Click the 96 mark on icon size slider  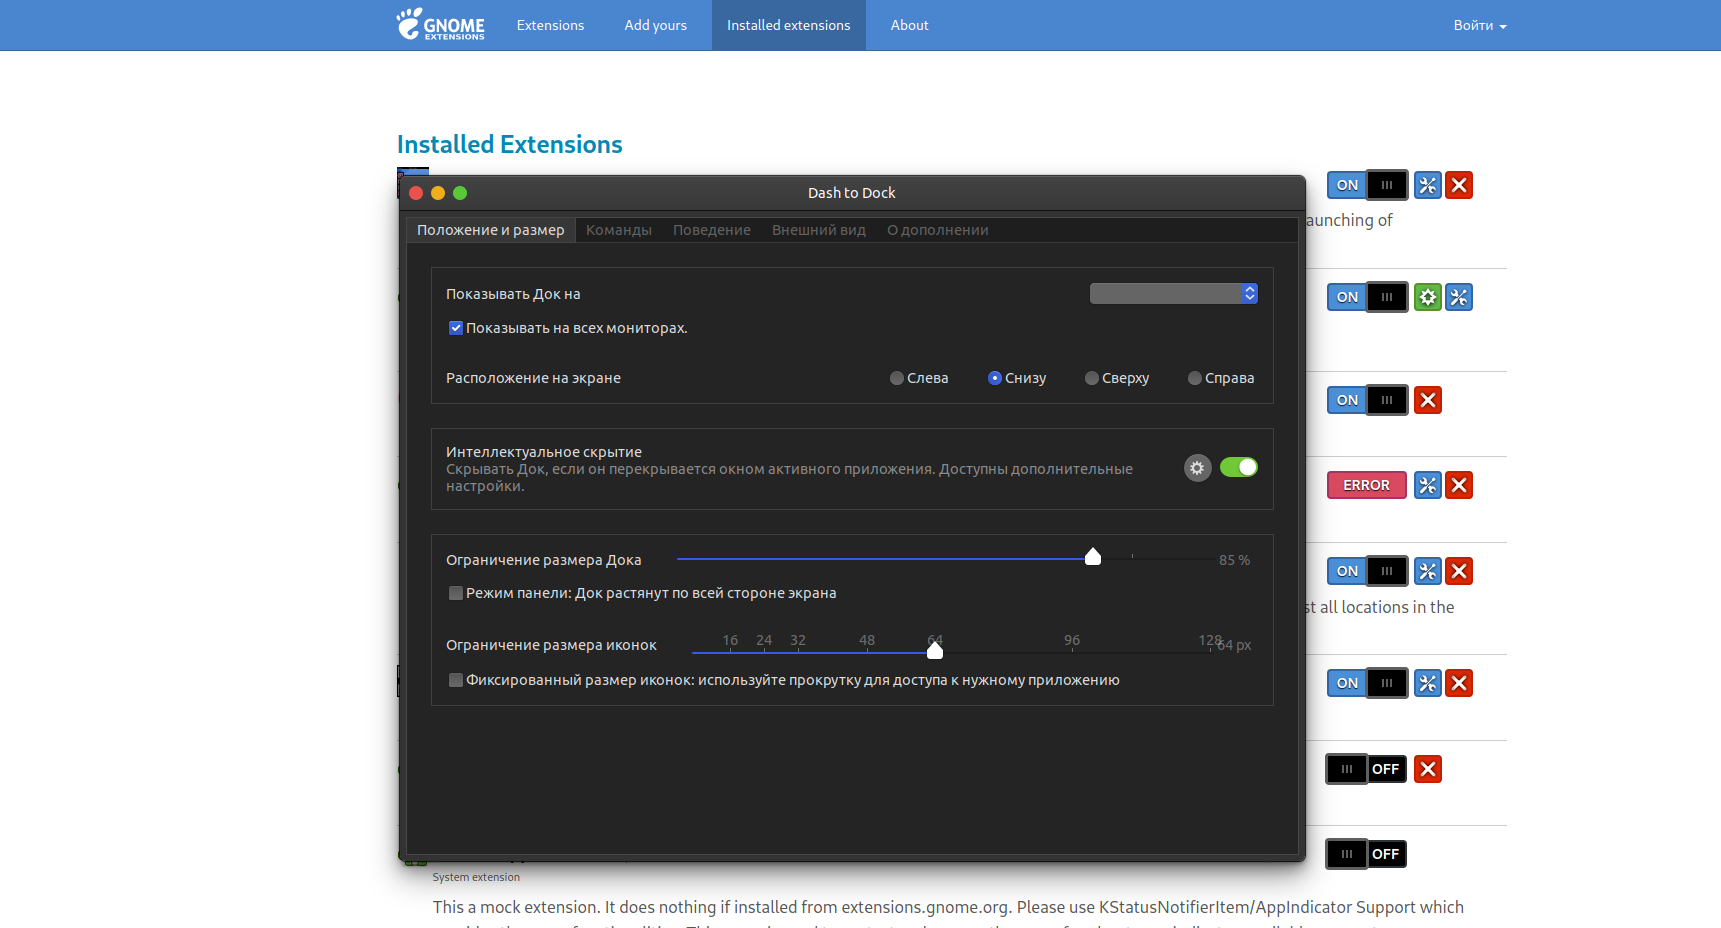(1072, 640)
